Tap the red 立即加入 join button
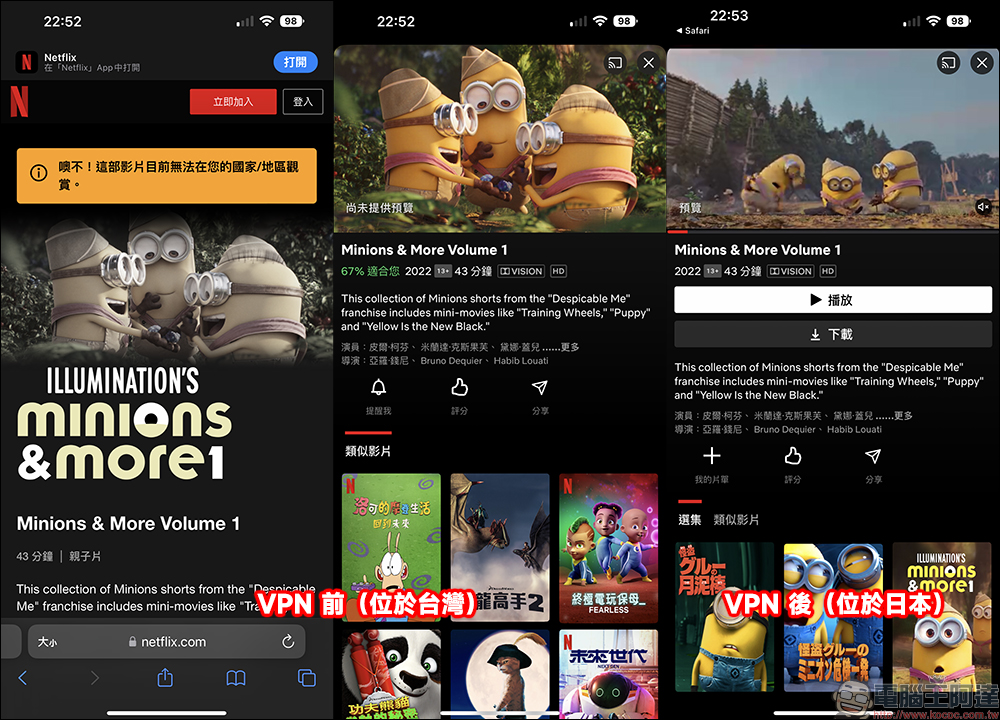This screenshot has width=1000, height=720. tap(233, 101)
